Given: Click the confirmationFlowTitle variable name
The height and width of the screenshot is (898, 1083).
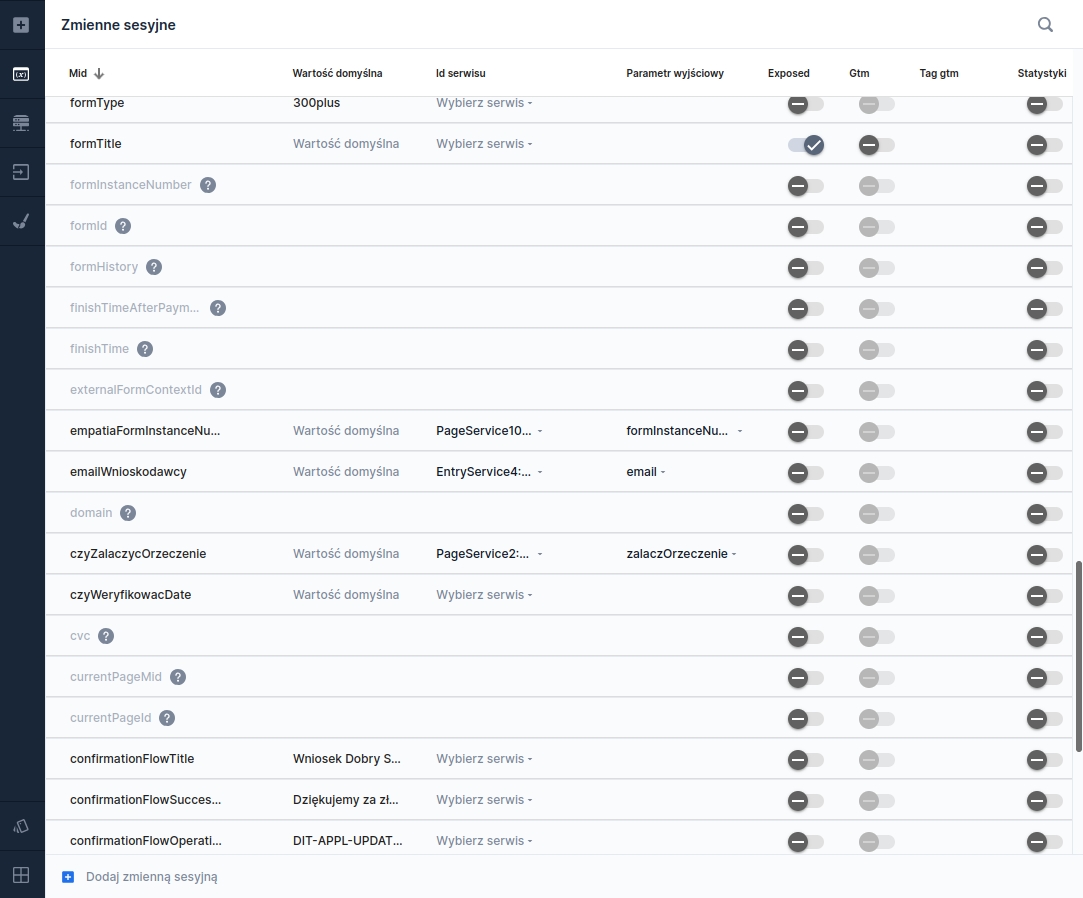Looking at the screenshot, I should (x=132, y=759).
